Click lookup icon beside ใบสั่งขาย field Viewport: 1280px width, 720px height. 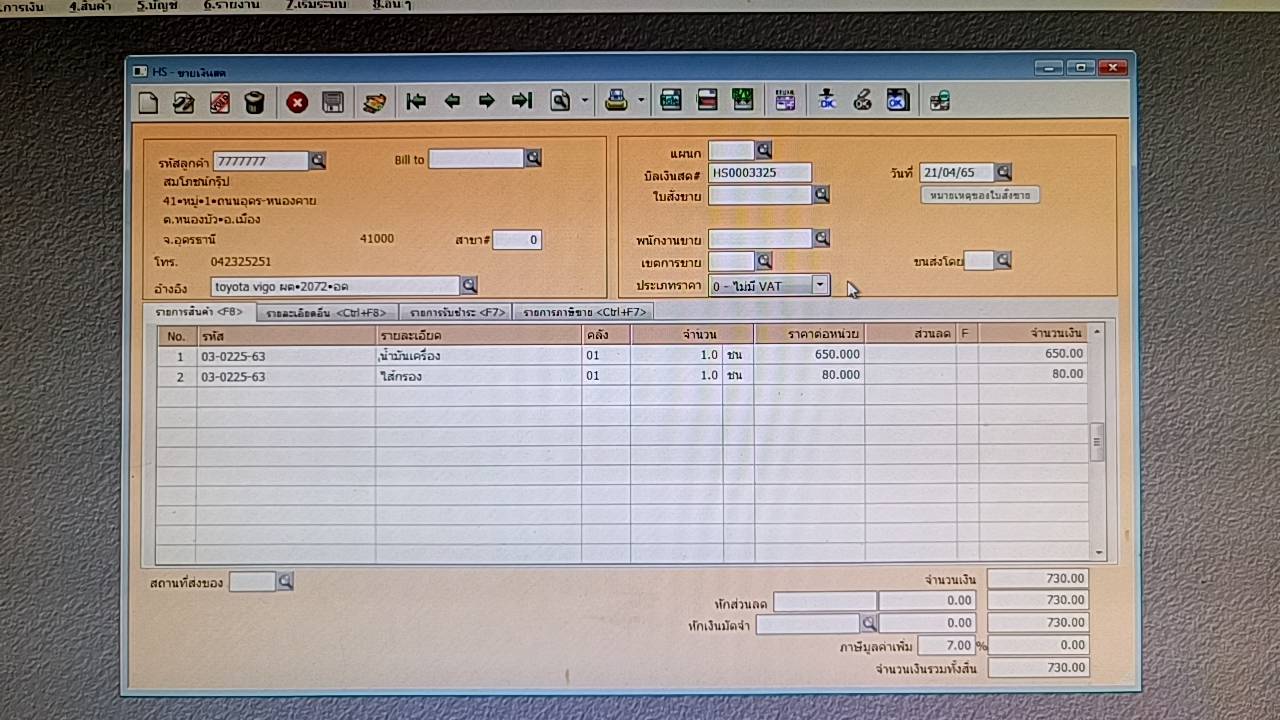(x=821, y=195)
